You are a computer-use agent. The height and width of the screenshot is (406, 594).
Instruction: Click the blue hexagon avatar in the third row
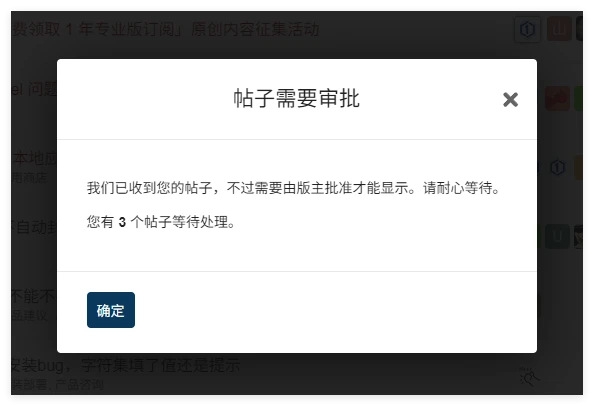(x=557, y=167)
